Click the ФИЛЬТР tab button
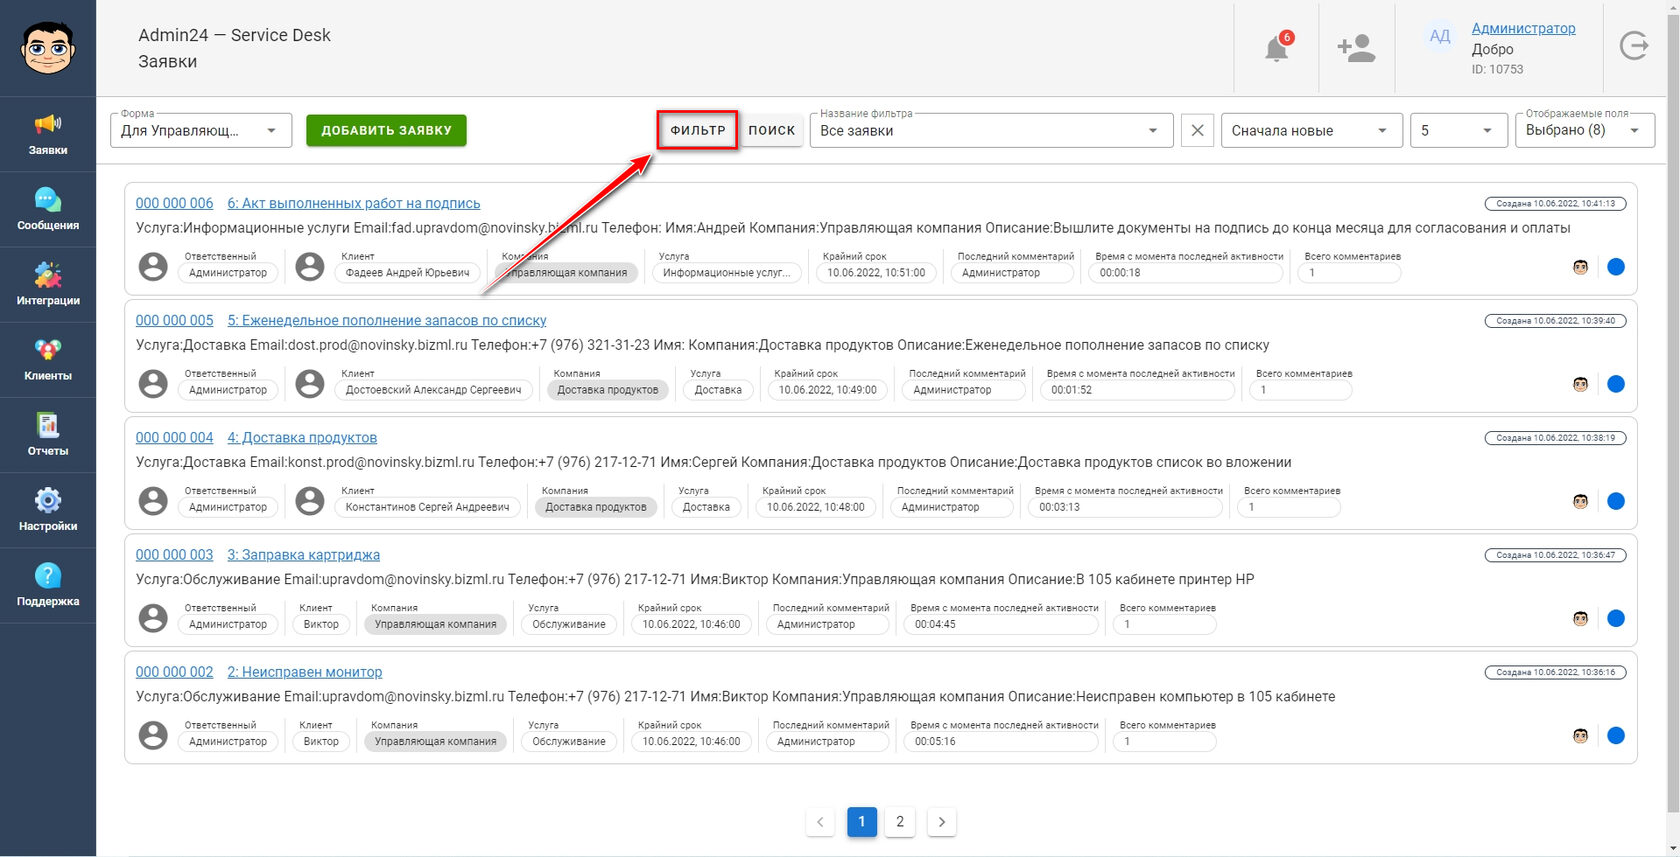 point(698,130)
